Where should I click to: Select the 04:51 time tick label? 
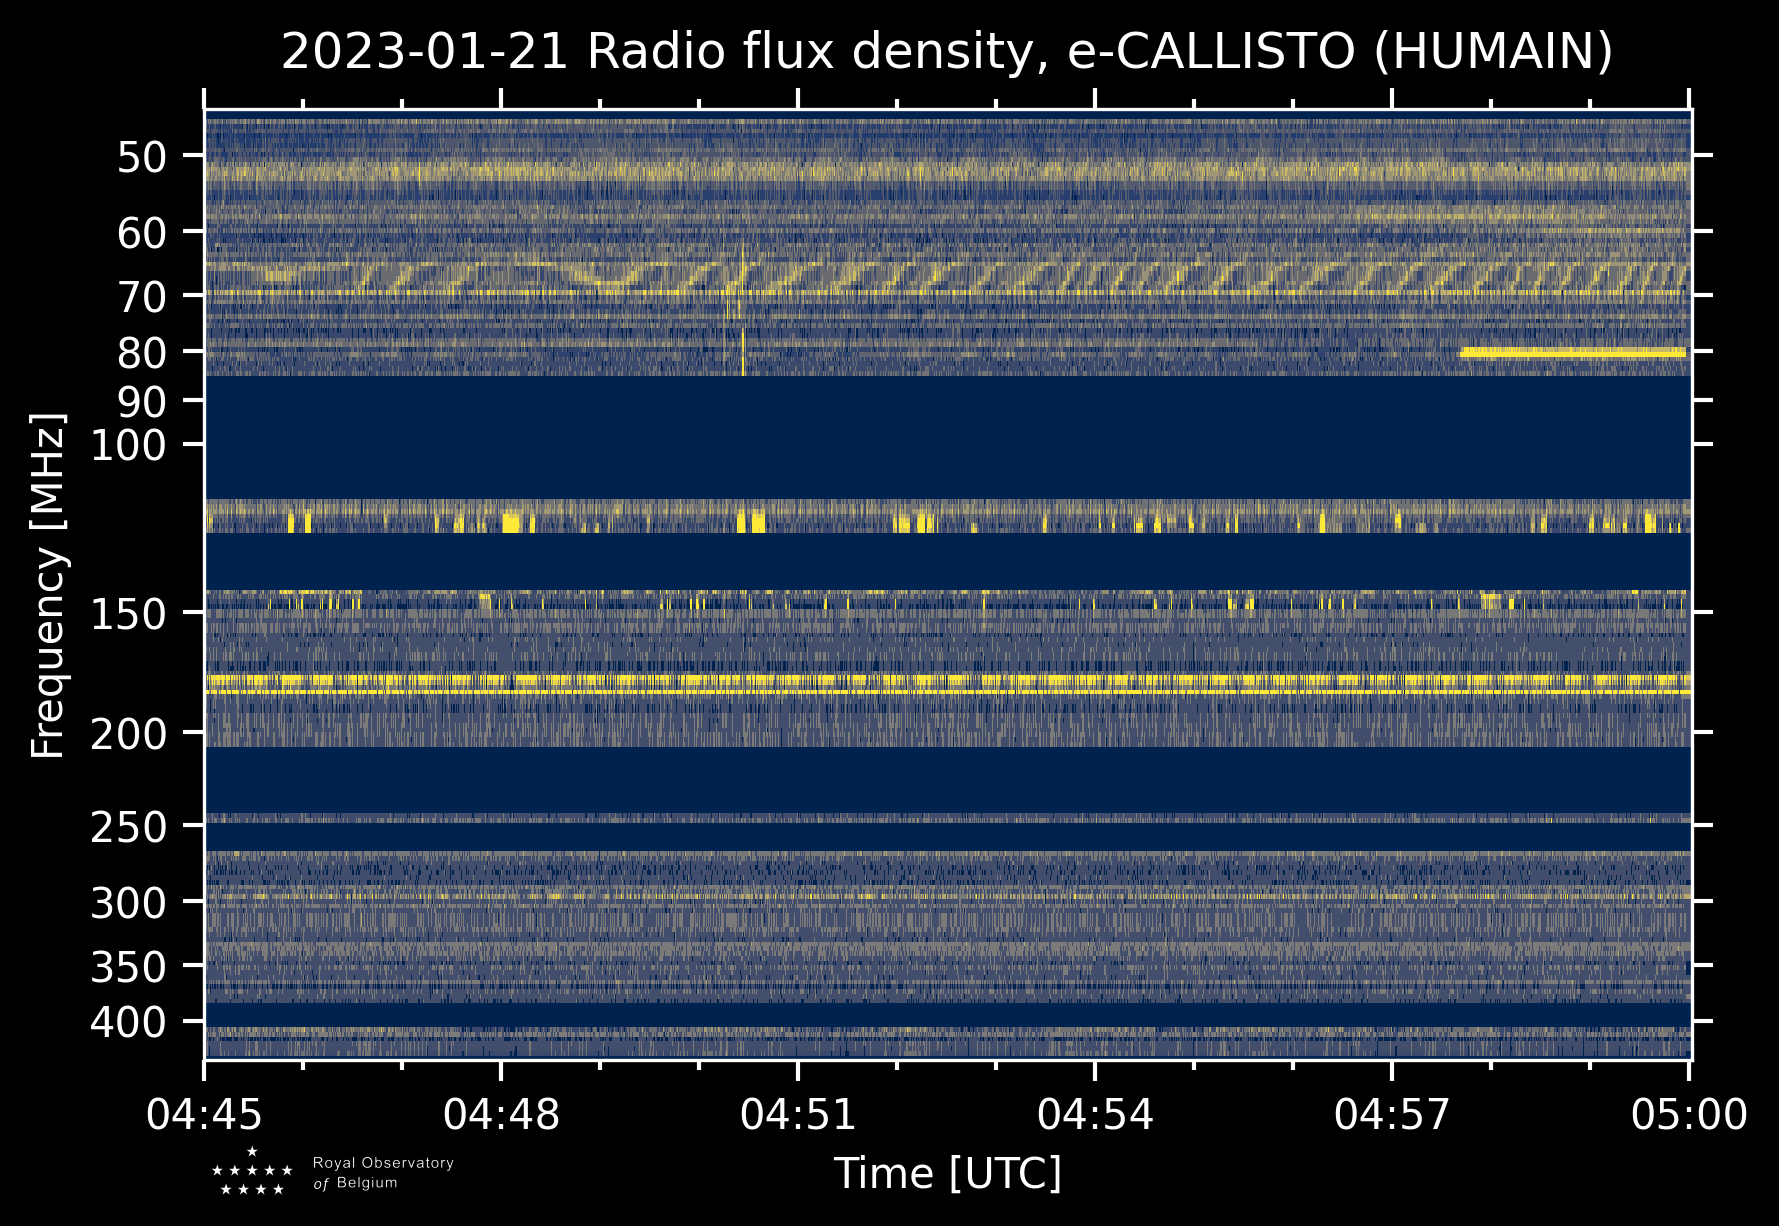pos(798,1115)
